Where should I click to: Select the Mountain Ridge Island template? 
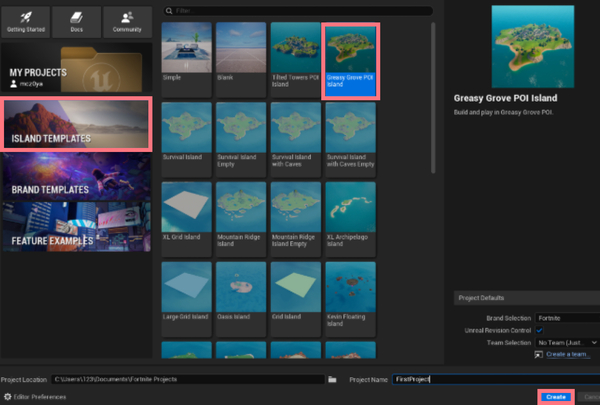(241, 219)
